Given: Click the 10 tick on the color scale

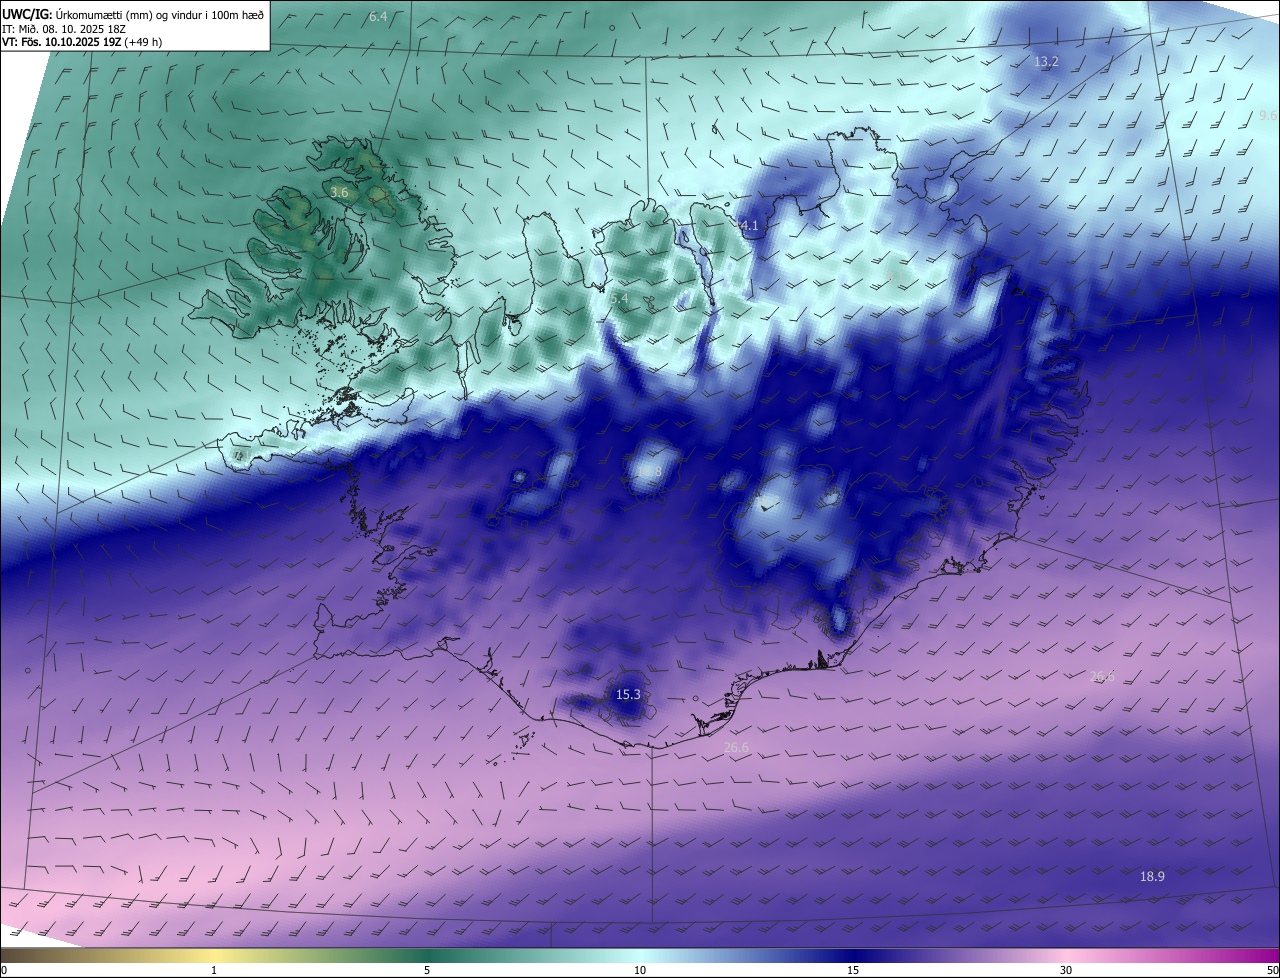Looking at the screenshot, I should (x=640, y=970).
